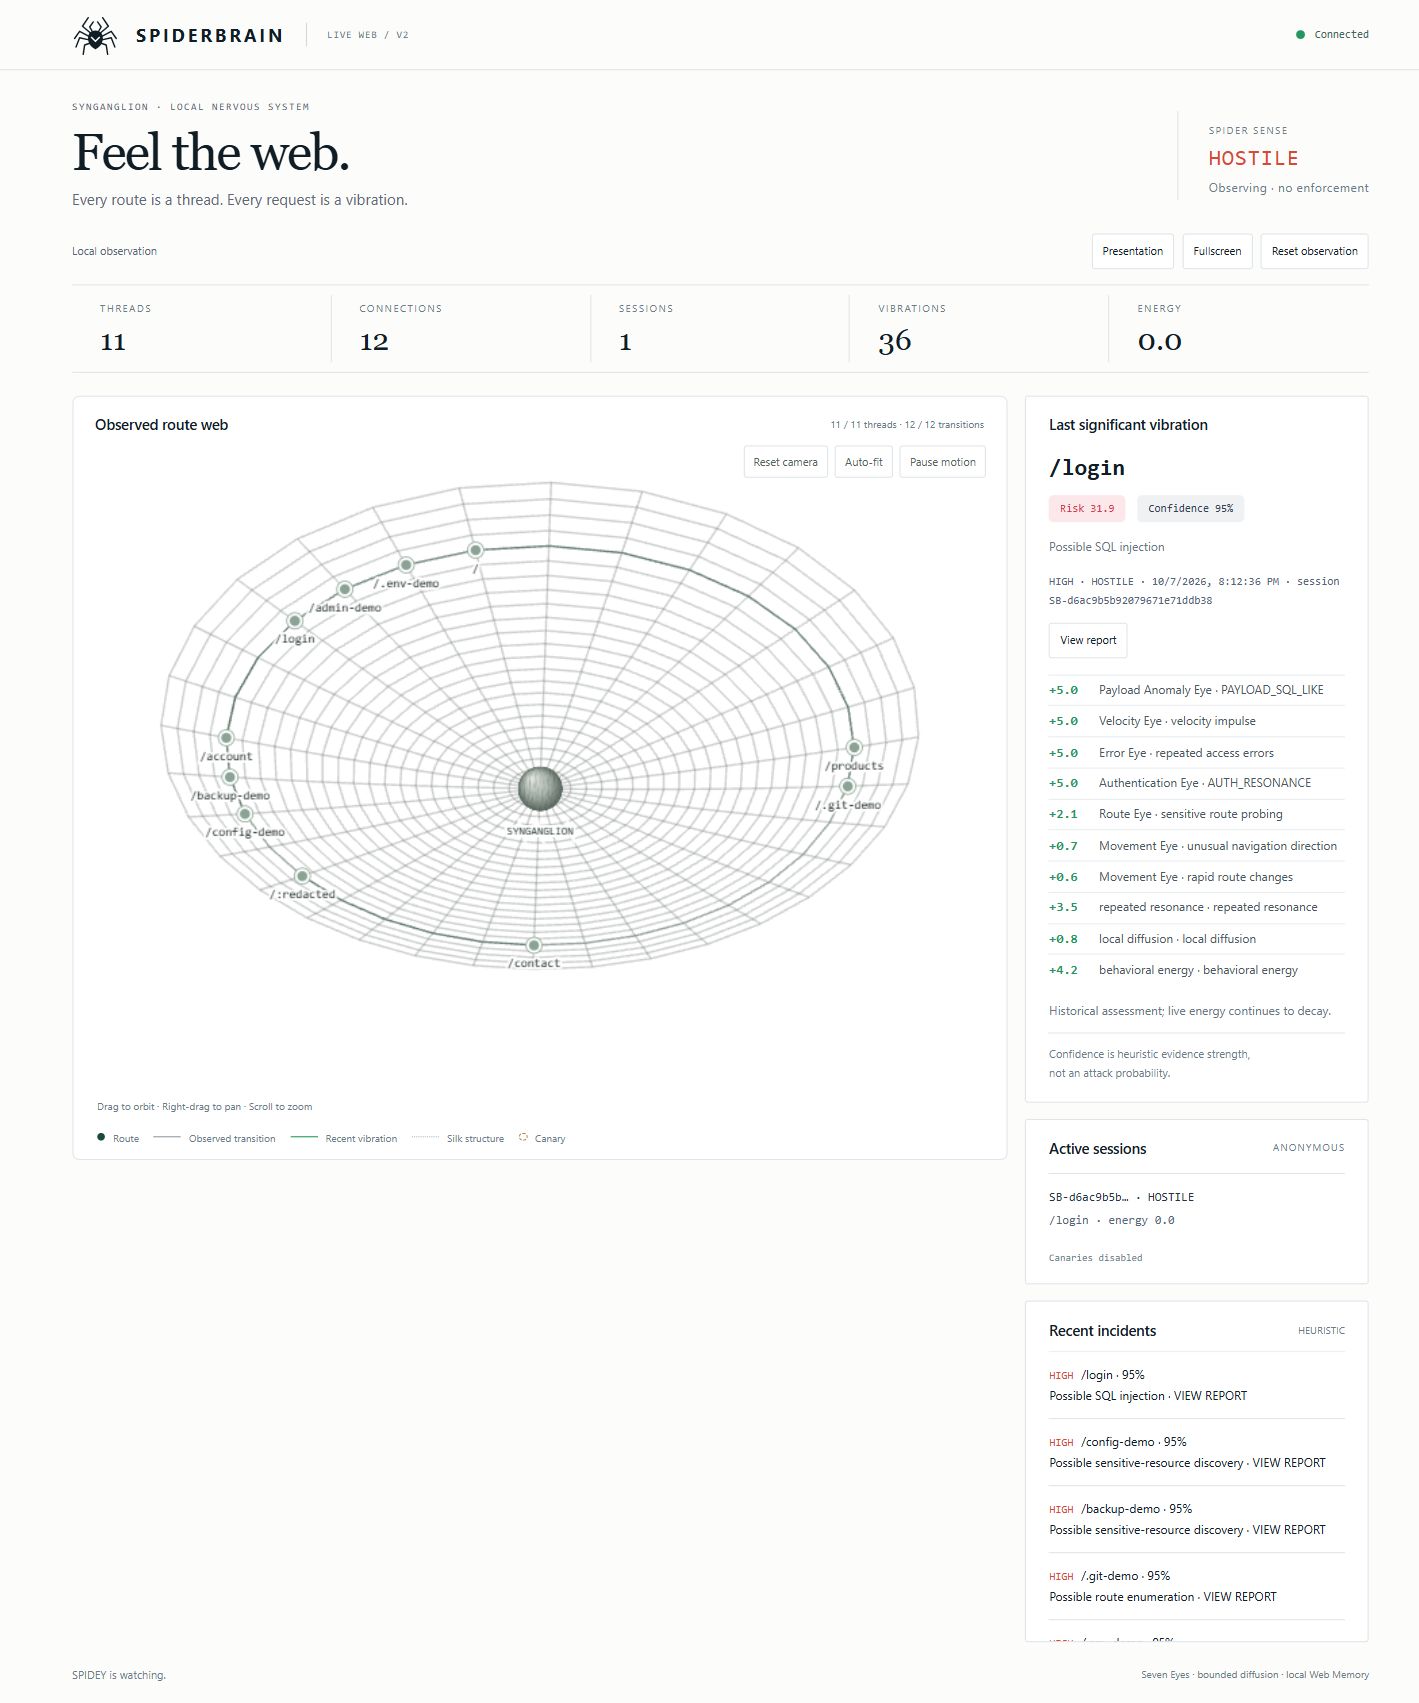Click the SpiderBrain spider logo icon
This screenshot has height=1703, width=1419.
point(95,35)
